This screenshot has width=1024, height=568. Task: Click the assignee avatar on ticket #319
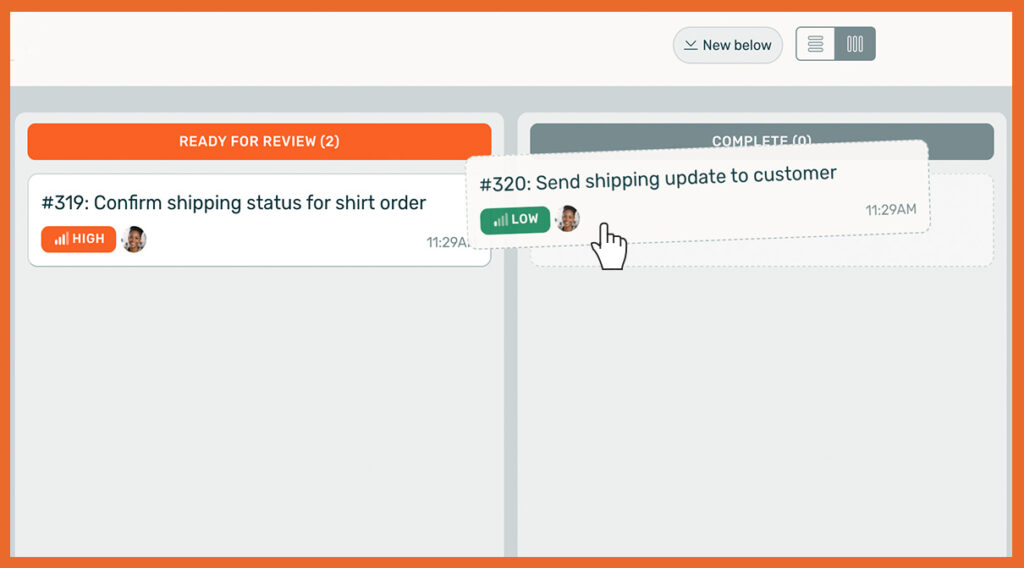134,240
